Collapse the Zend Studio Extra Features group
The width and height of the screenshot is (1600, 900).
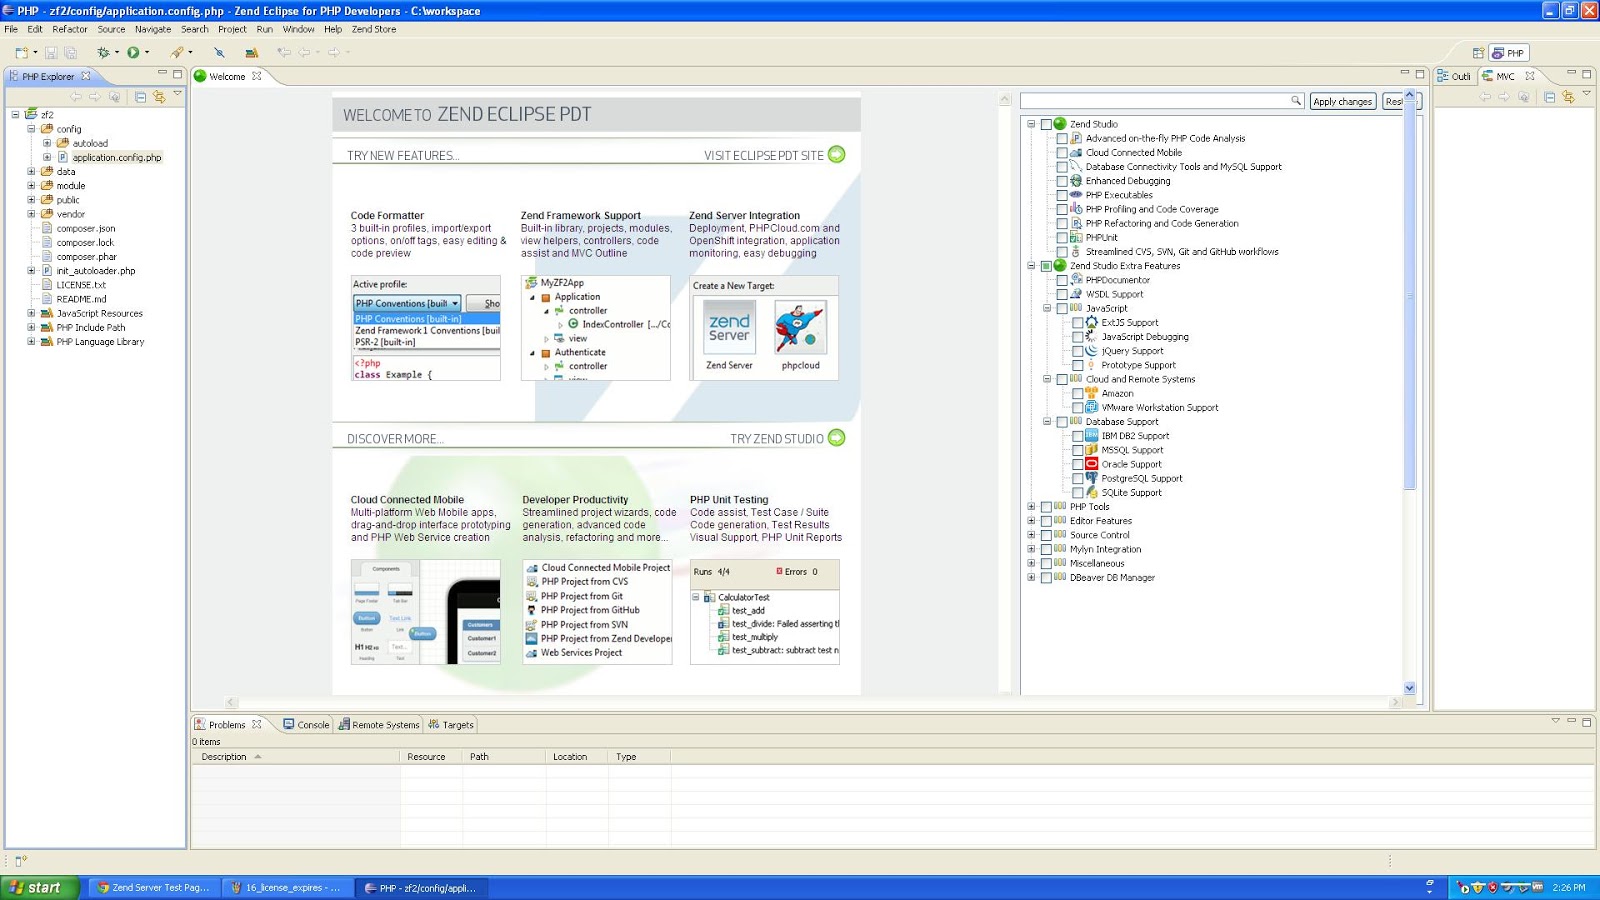(x=1031, y=266)
